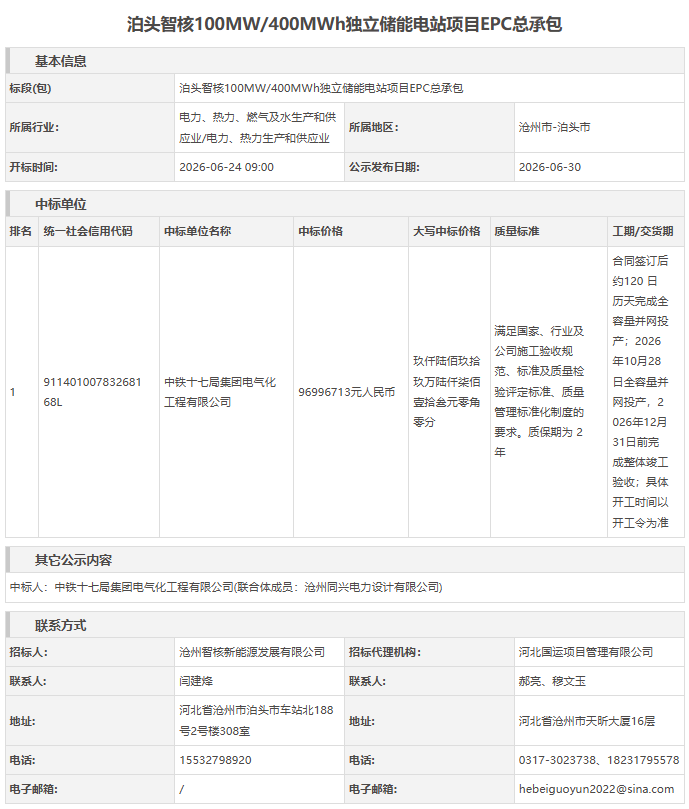Select agency 河北国运项目管理有限公司
This screenshot has height=809, width=689.
coord(586,652)
